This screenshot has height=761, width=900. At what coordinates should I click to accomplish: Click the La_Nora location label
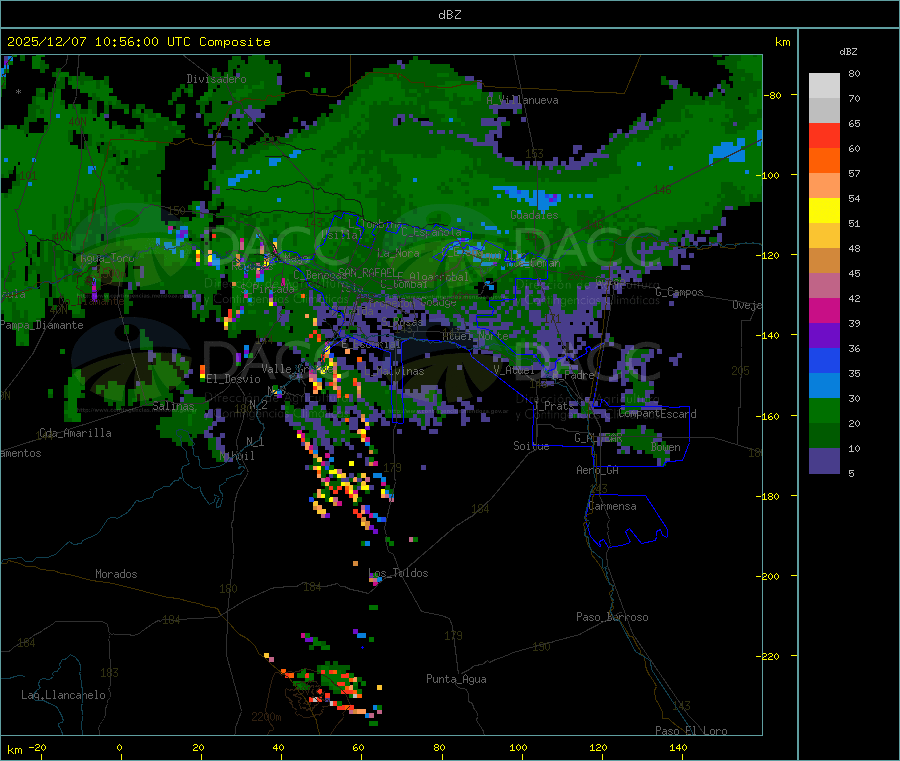[398, 253]
